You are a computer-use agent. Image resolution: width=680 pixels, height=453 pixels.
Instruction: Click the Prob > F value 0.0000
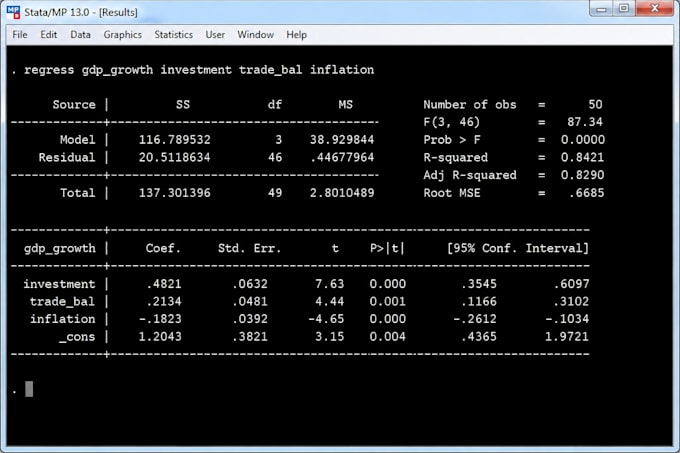pyautogui.click(x=582, y=140)
